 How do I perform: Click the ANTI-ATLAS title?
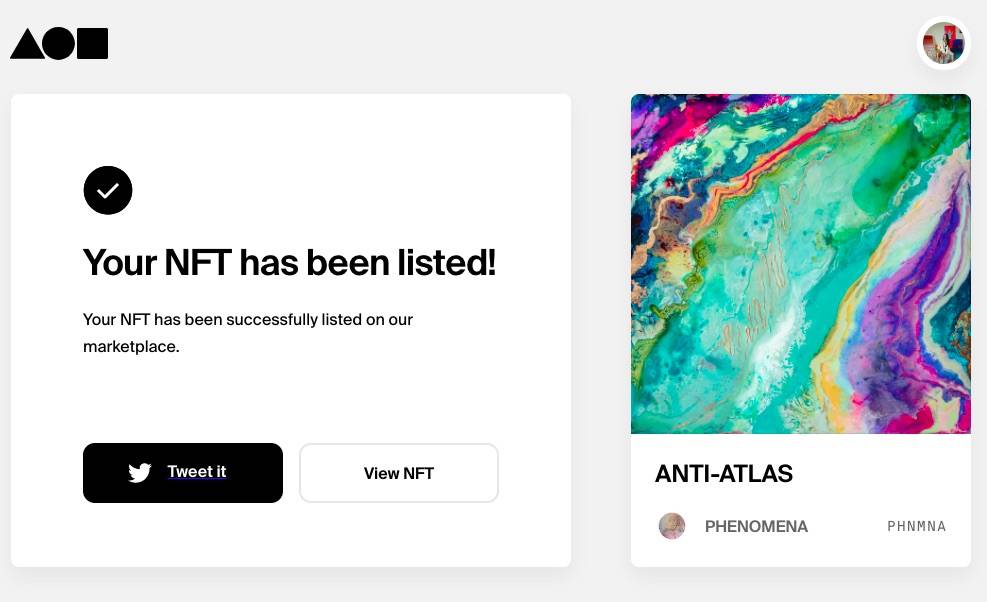[724, 474]
